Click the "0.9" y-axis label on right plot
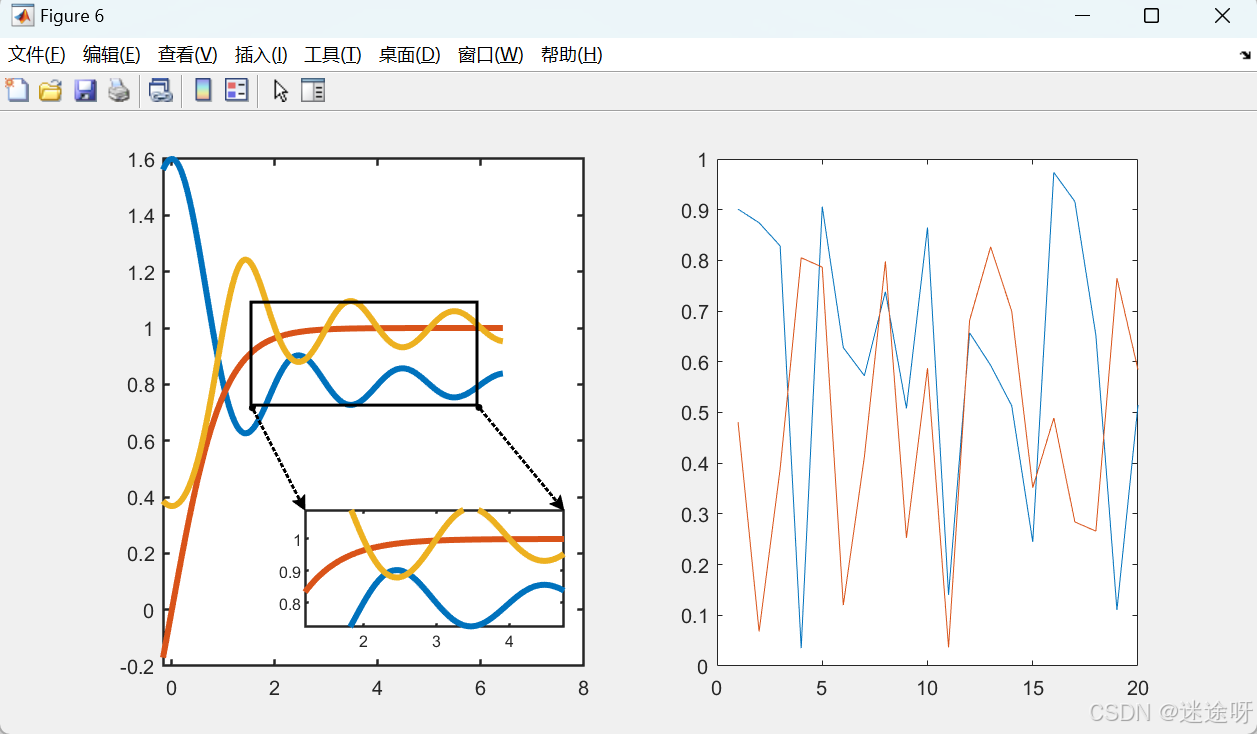Viewport: 1257px width, 734px height. click(x=694, y=211)
